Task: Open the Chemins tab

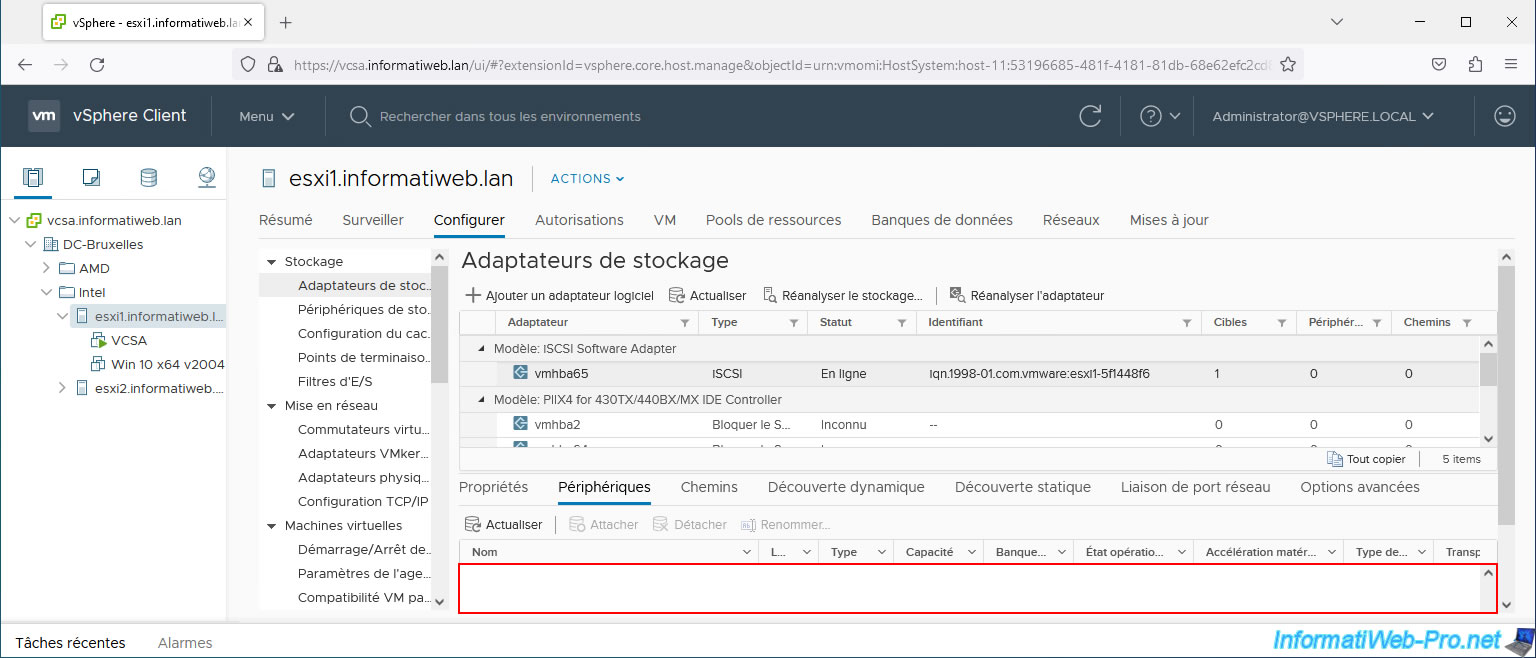Action: pos(709,487)
